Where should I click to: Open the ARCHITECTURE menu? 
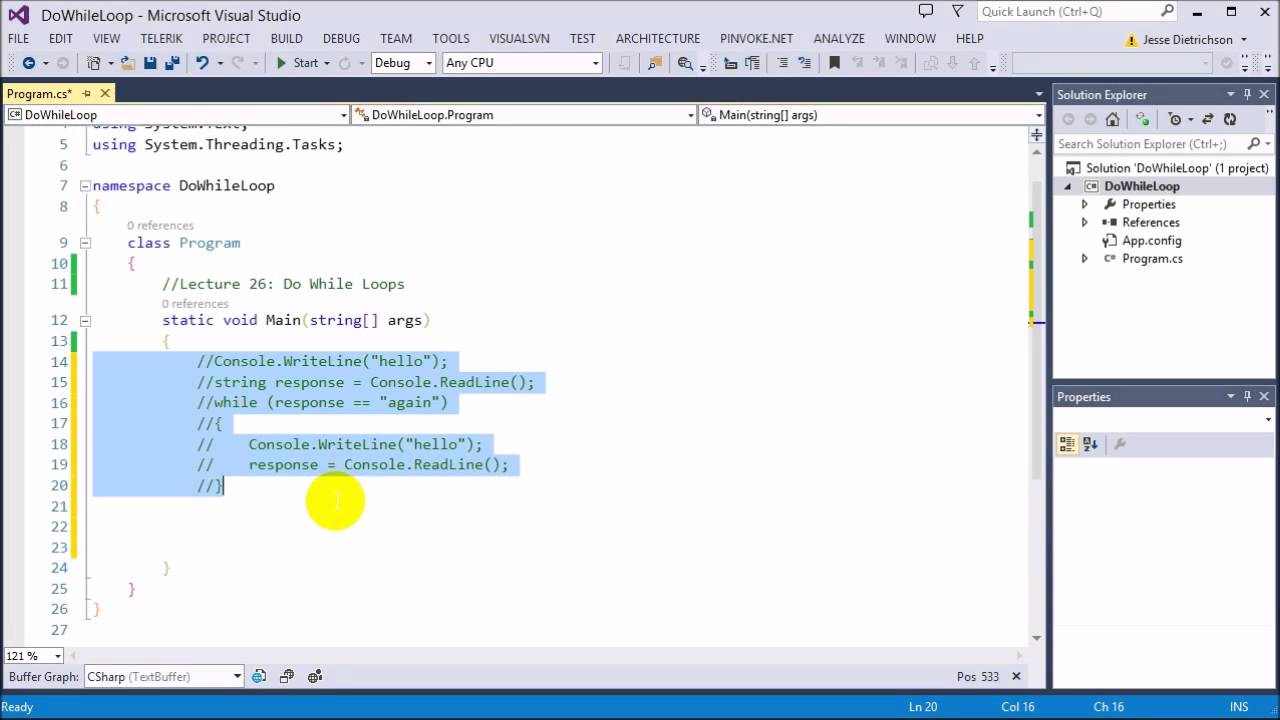[x=658, y=38]
